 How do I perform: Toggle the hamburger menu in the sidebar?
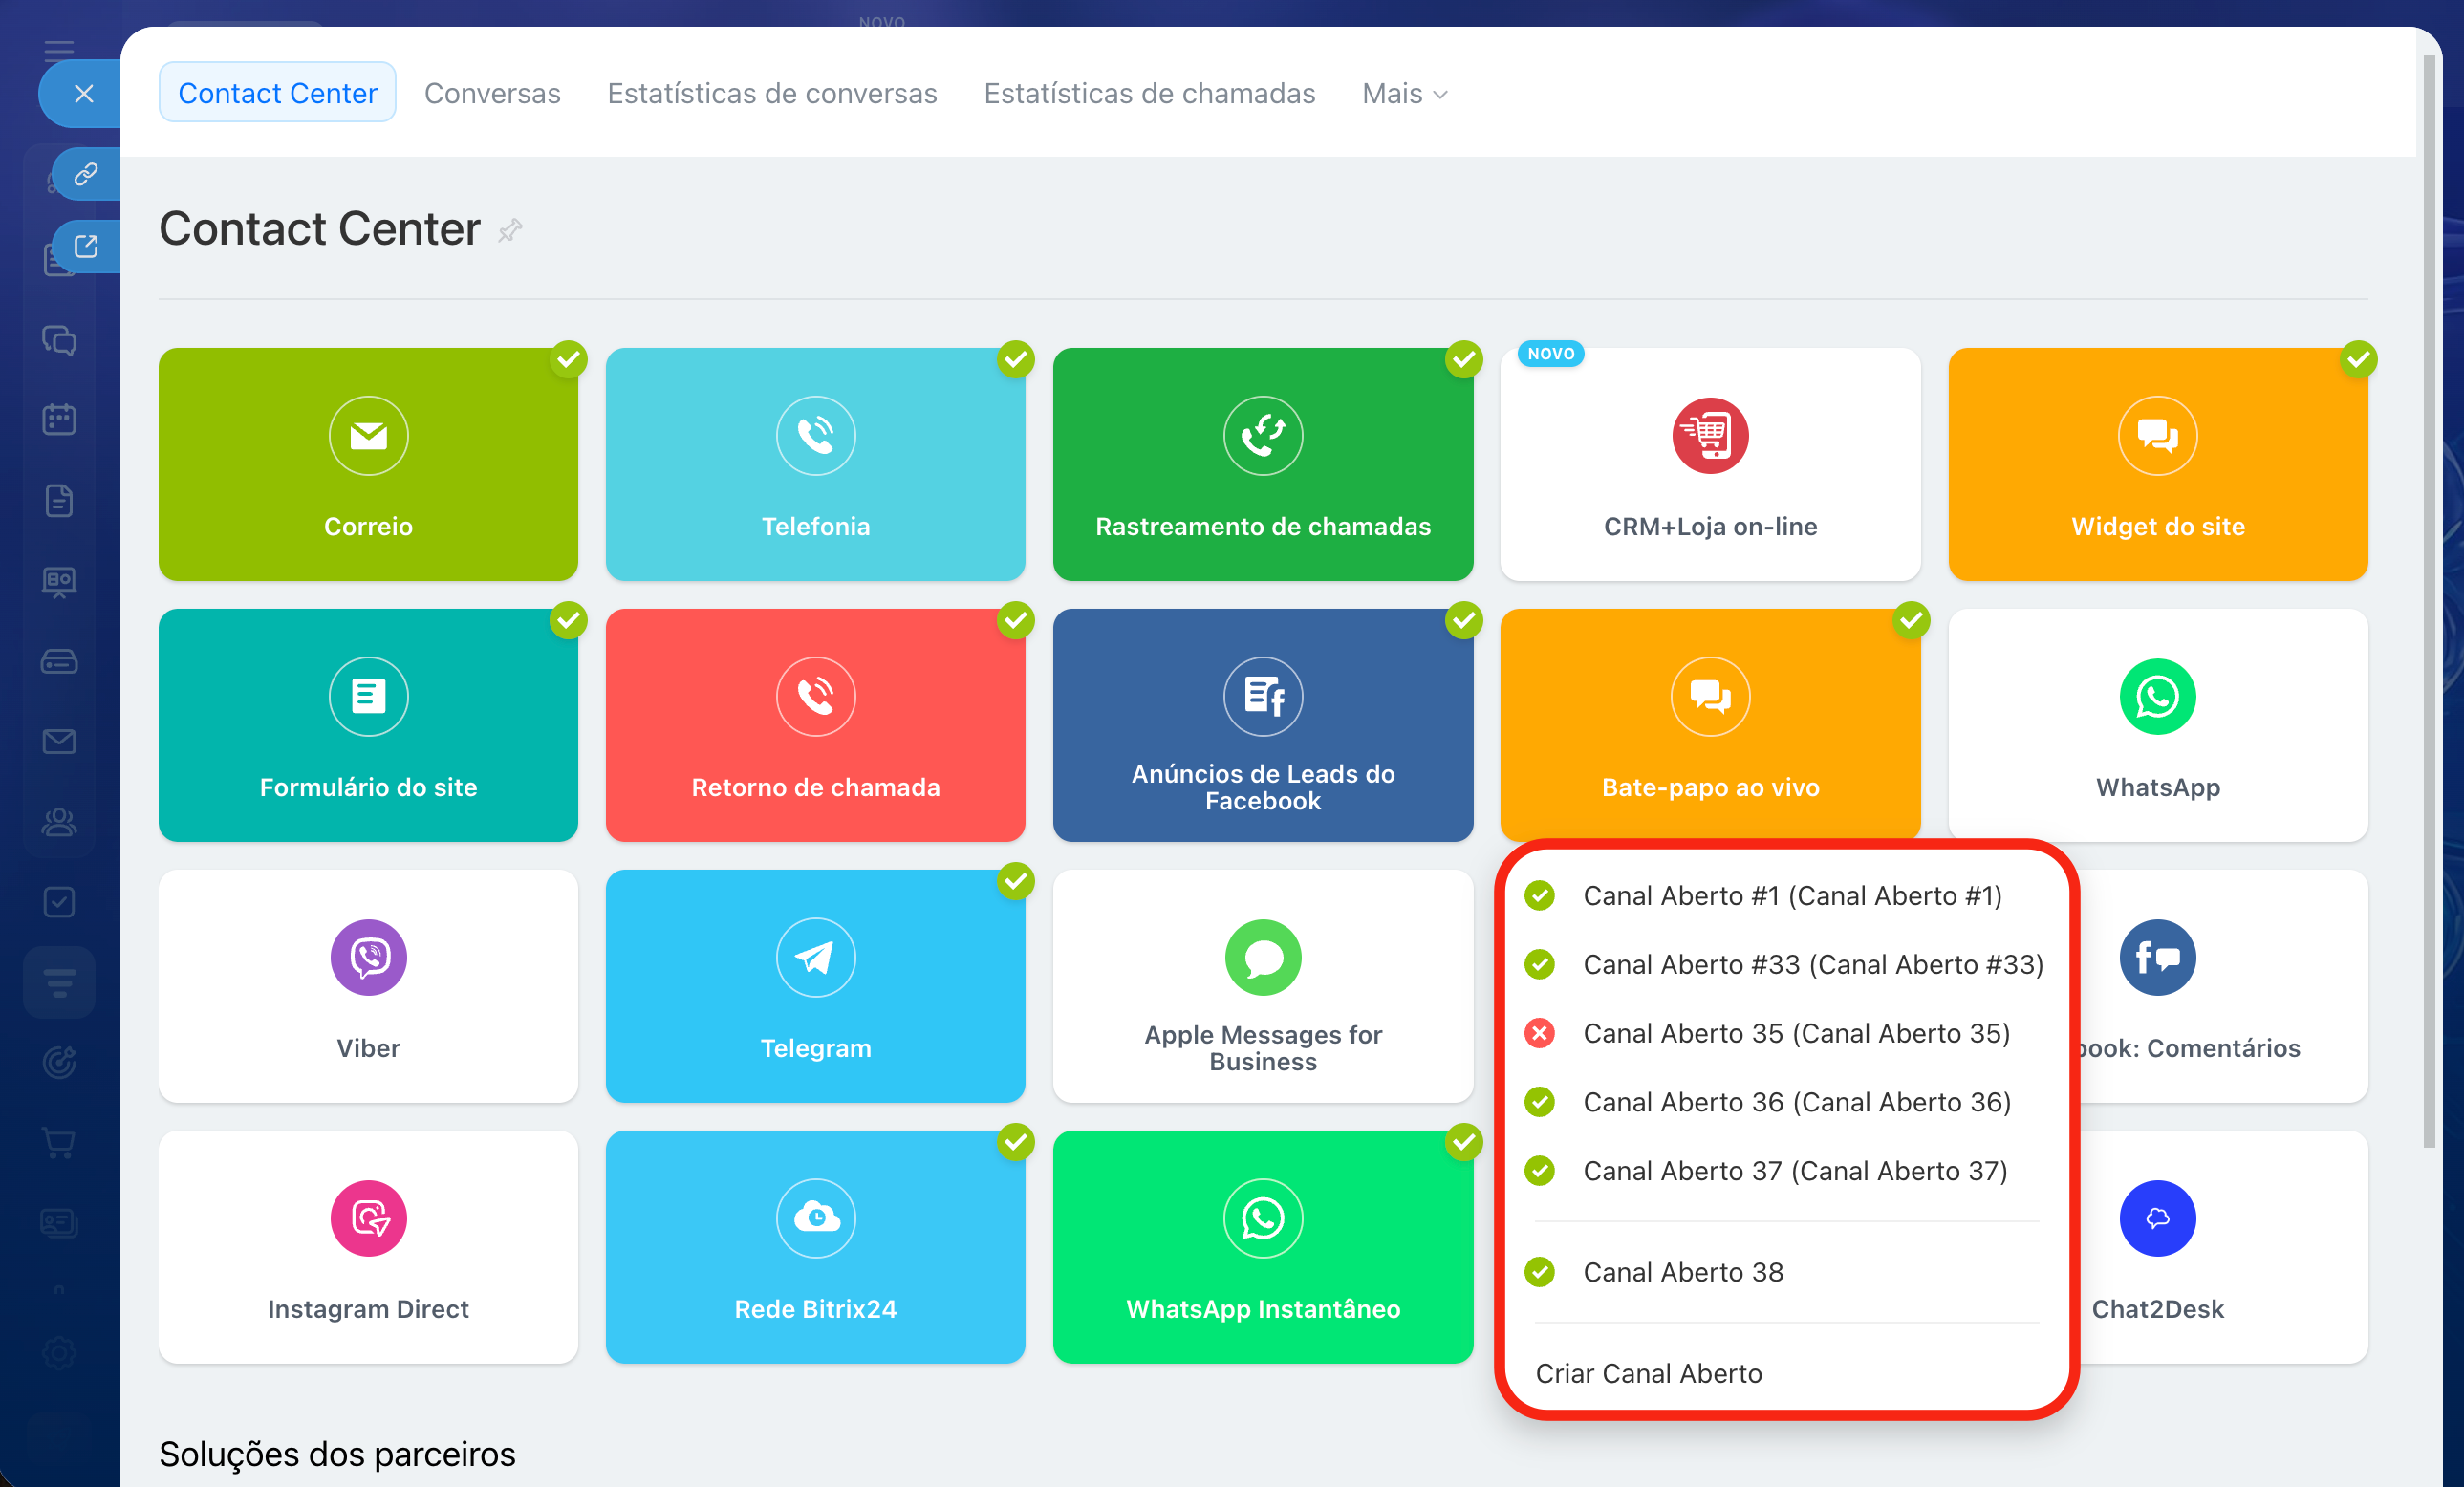click(x=59, y=51)
